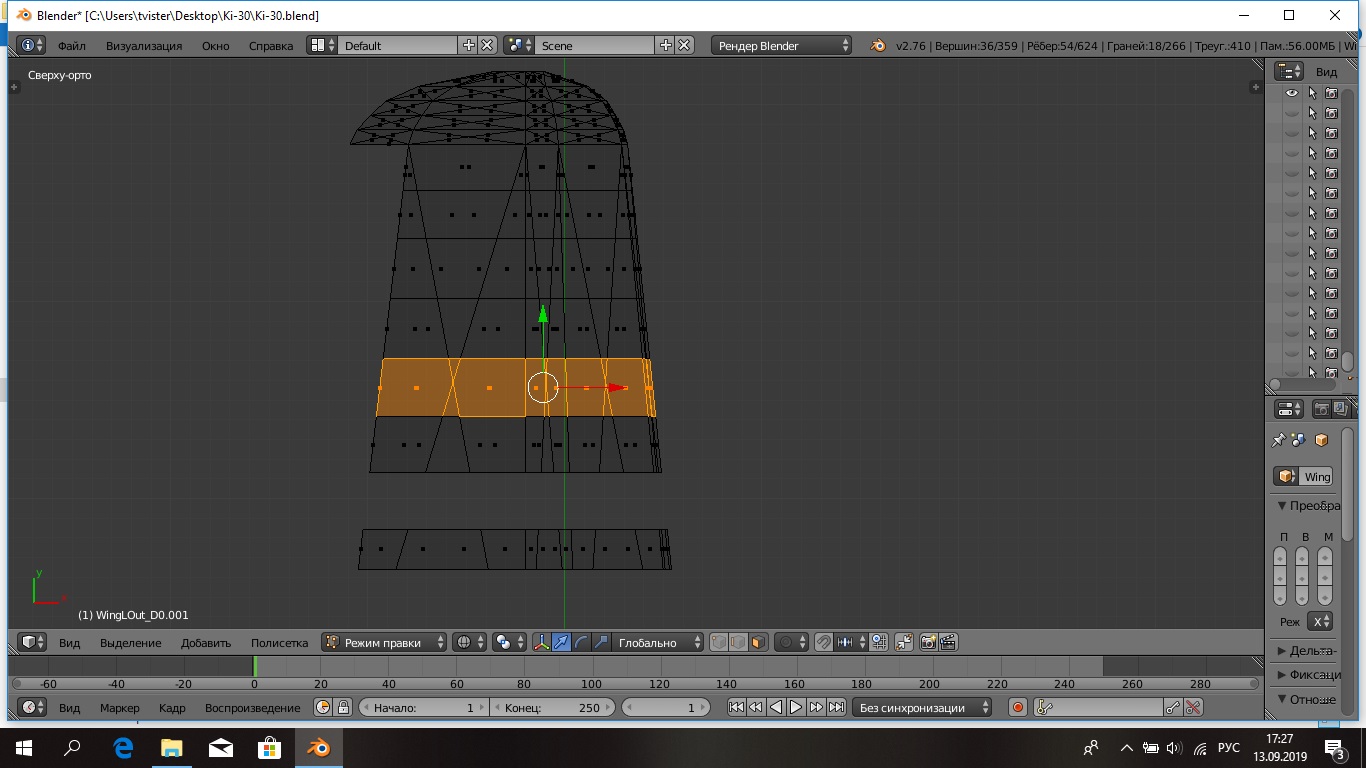Screen dimensions: 1366x768
Task: Click the play animation button
Action: pyautogui.click(x=796, y=708)
